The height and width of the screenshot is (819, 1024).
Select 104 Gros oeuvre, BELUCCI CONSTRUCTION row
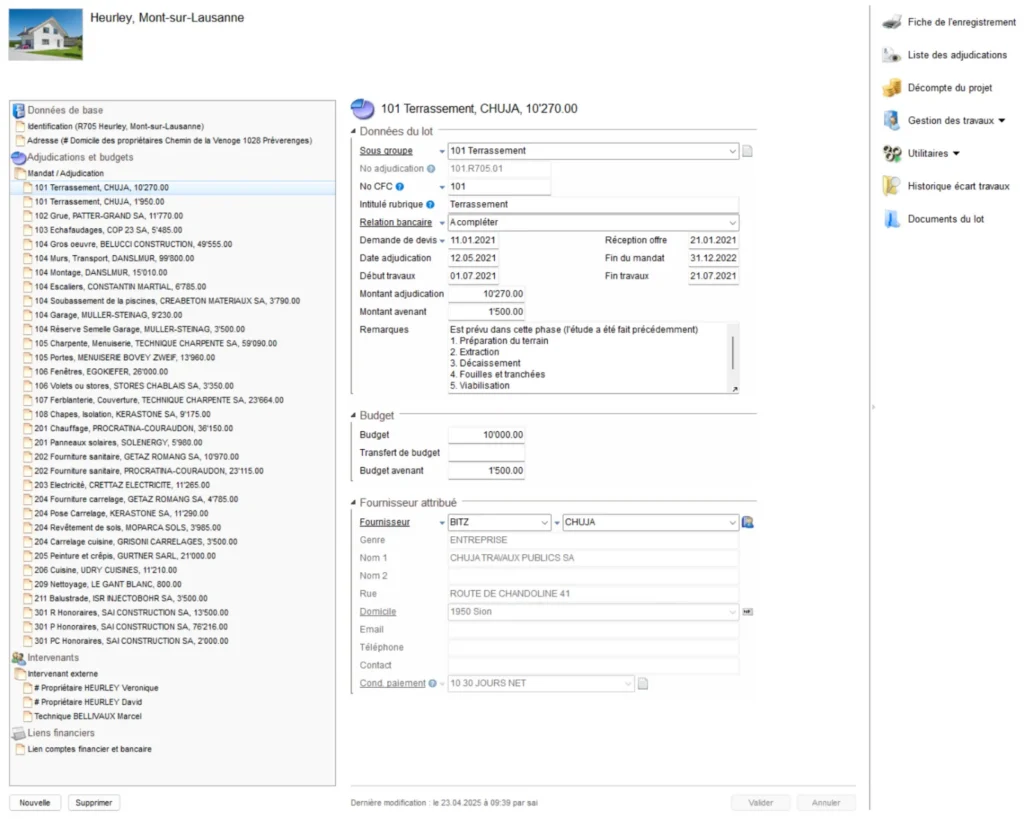[x=133, y=244]
